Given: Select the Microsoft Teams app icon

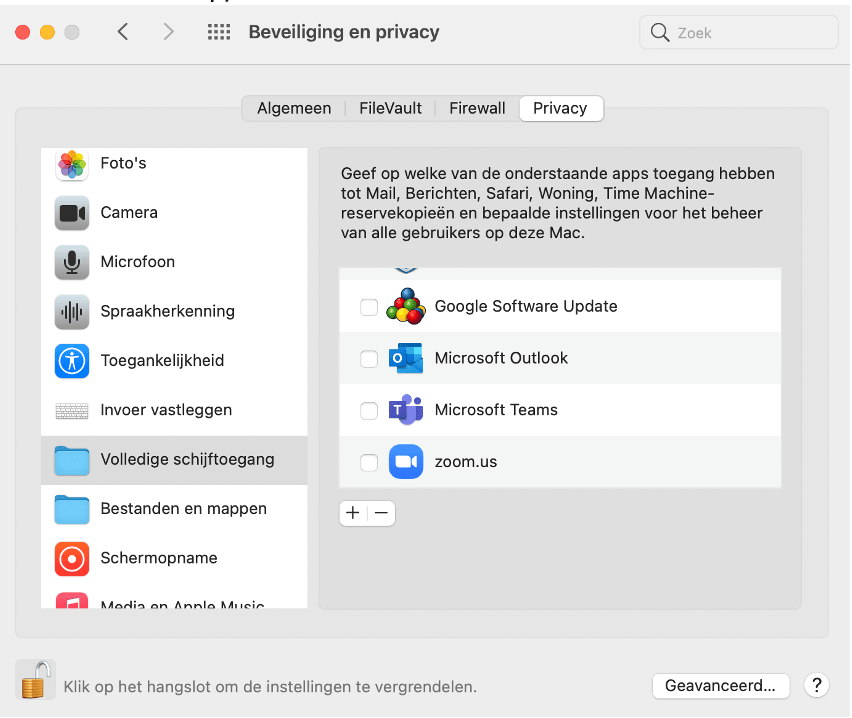Looking at the screenshot, I should click(406, 410).
